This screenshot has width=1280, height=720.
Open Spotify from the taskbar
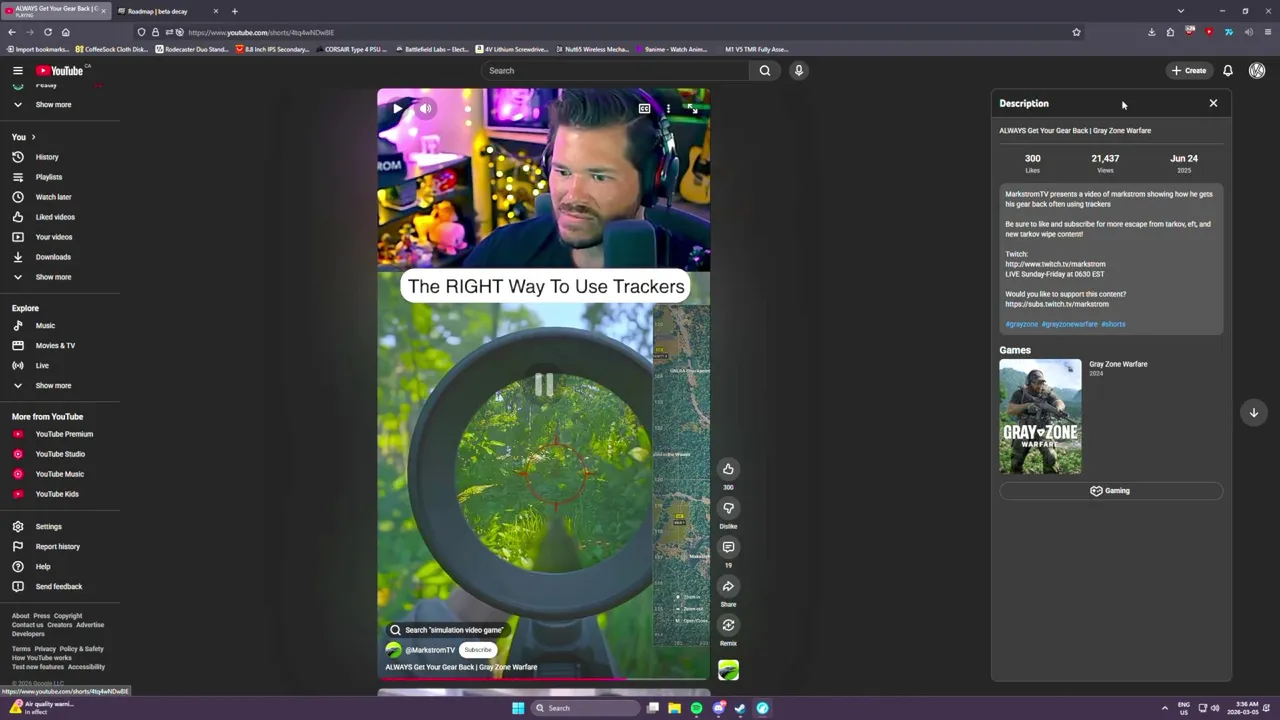(696, 708)
